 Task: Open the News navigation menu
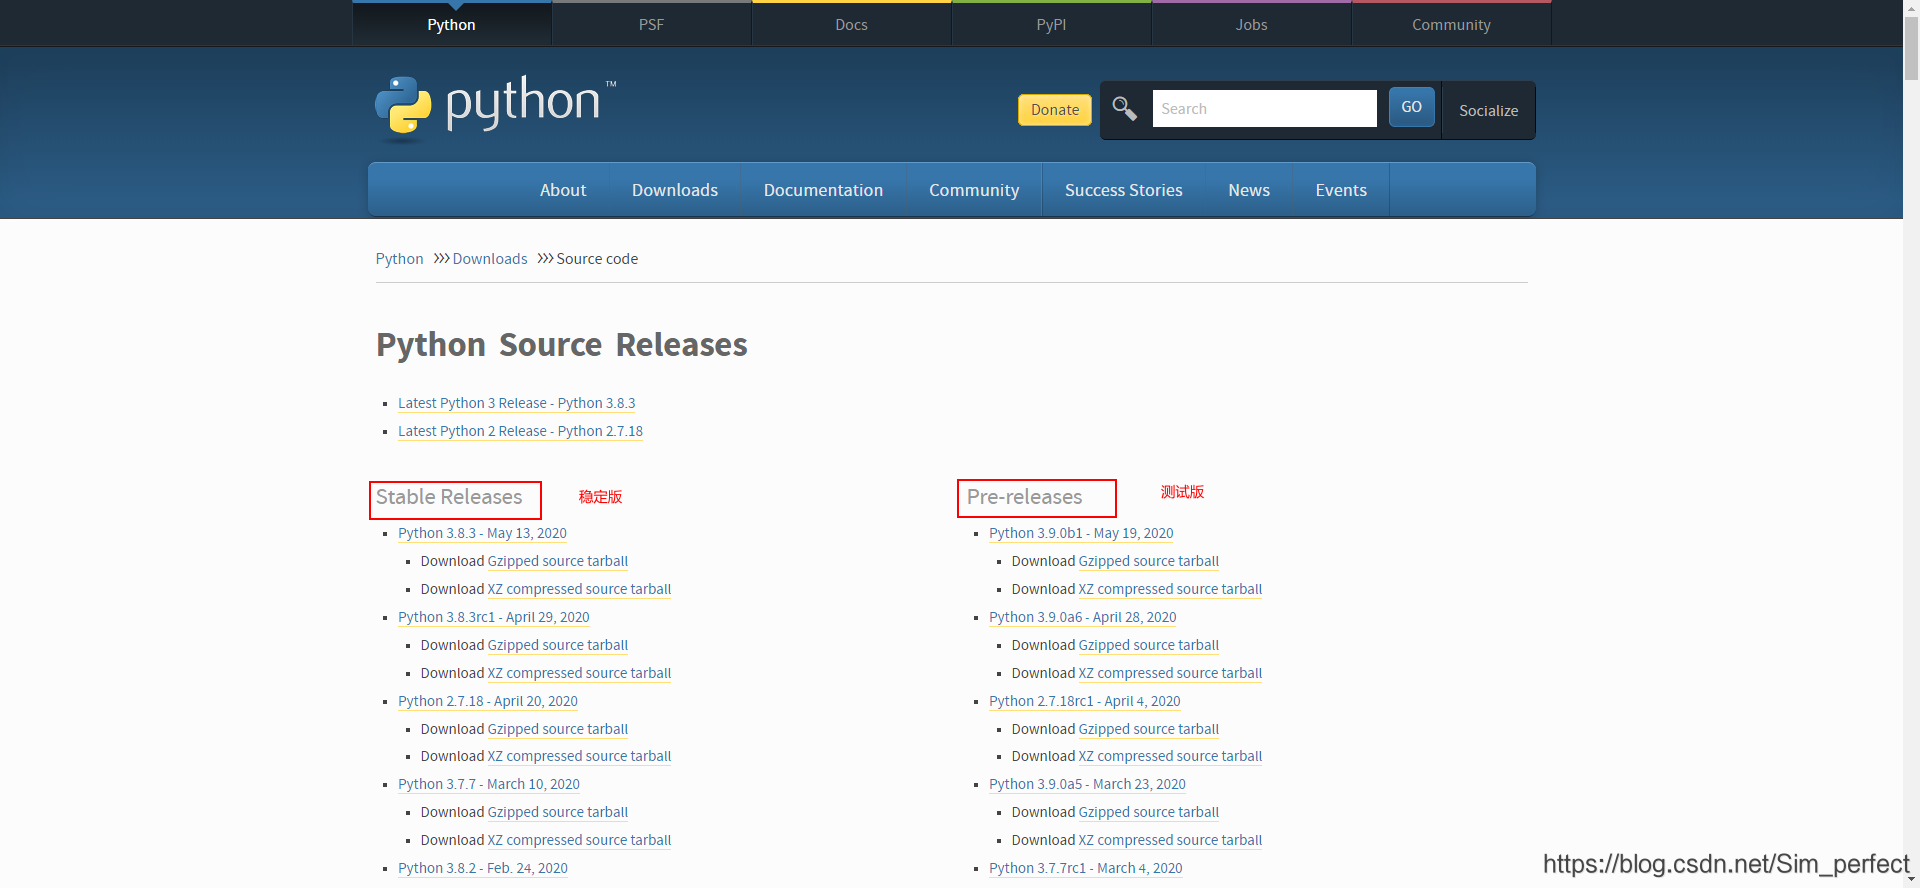1249,190
